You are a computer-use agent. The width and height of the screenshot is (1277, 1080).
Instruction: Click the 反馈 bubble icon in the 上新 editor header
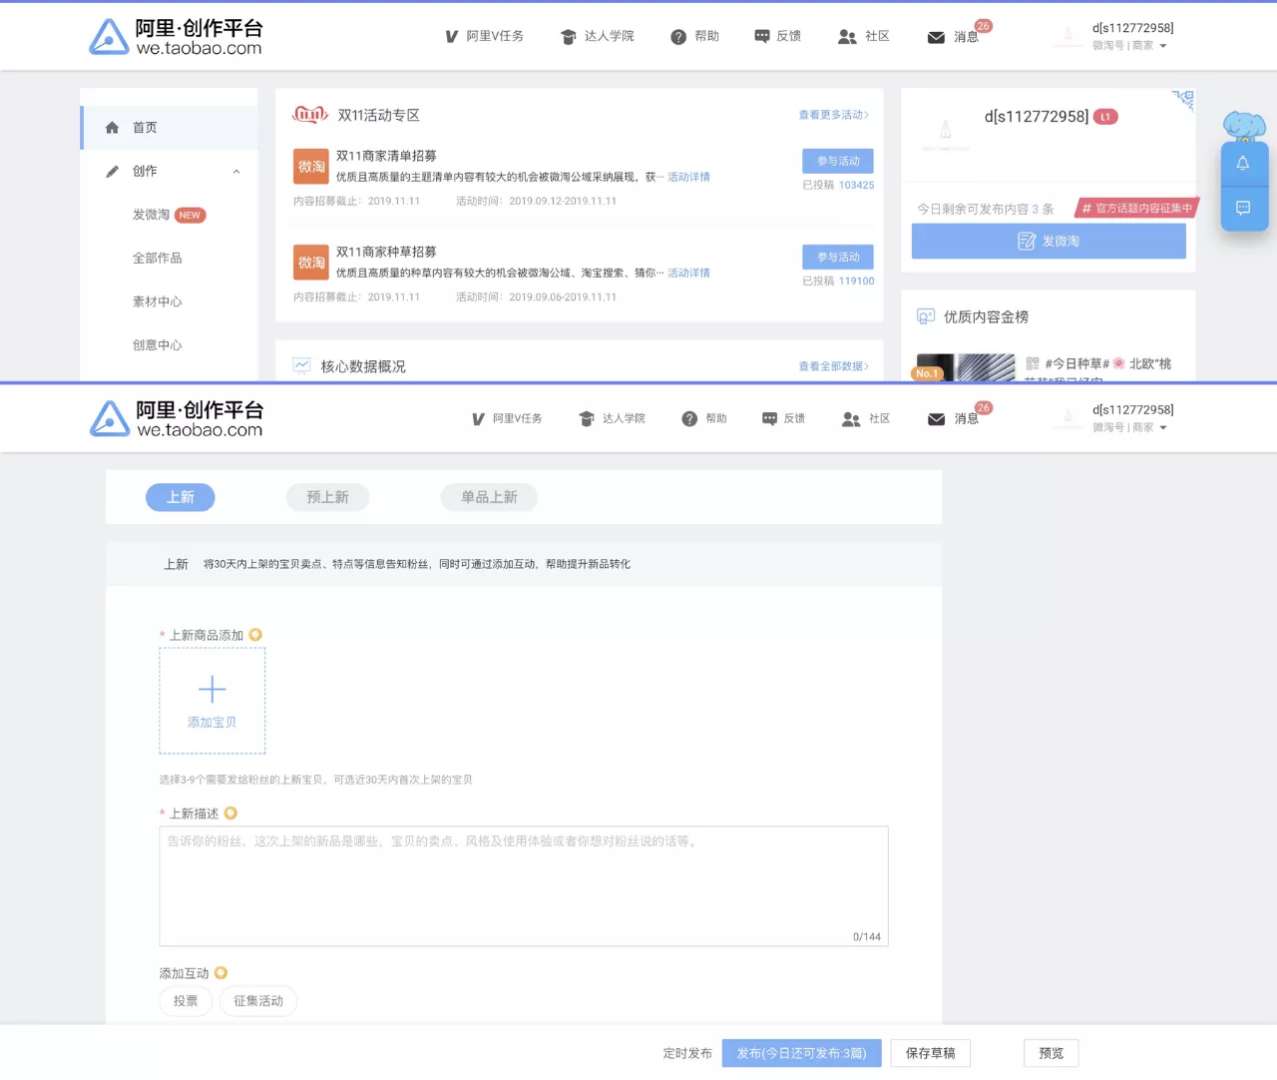click(769, 419)
